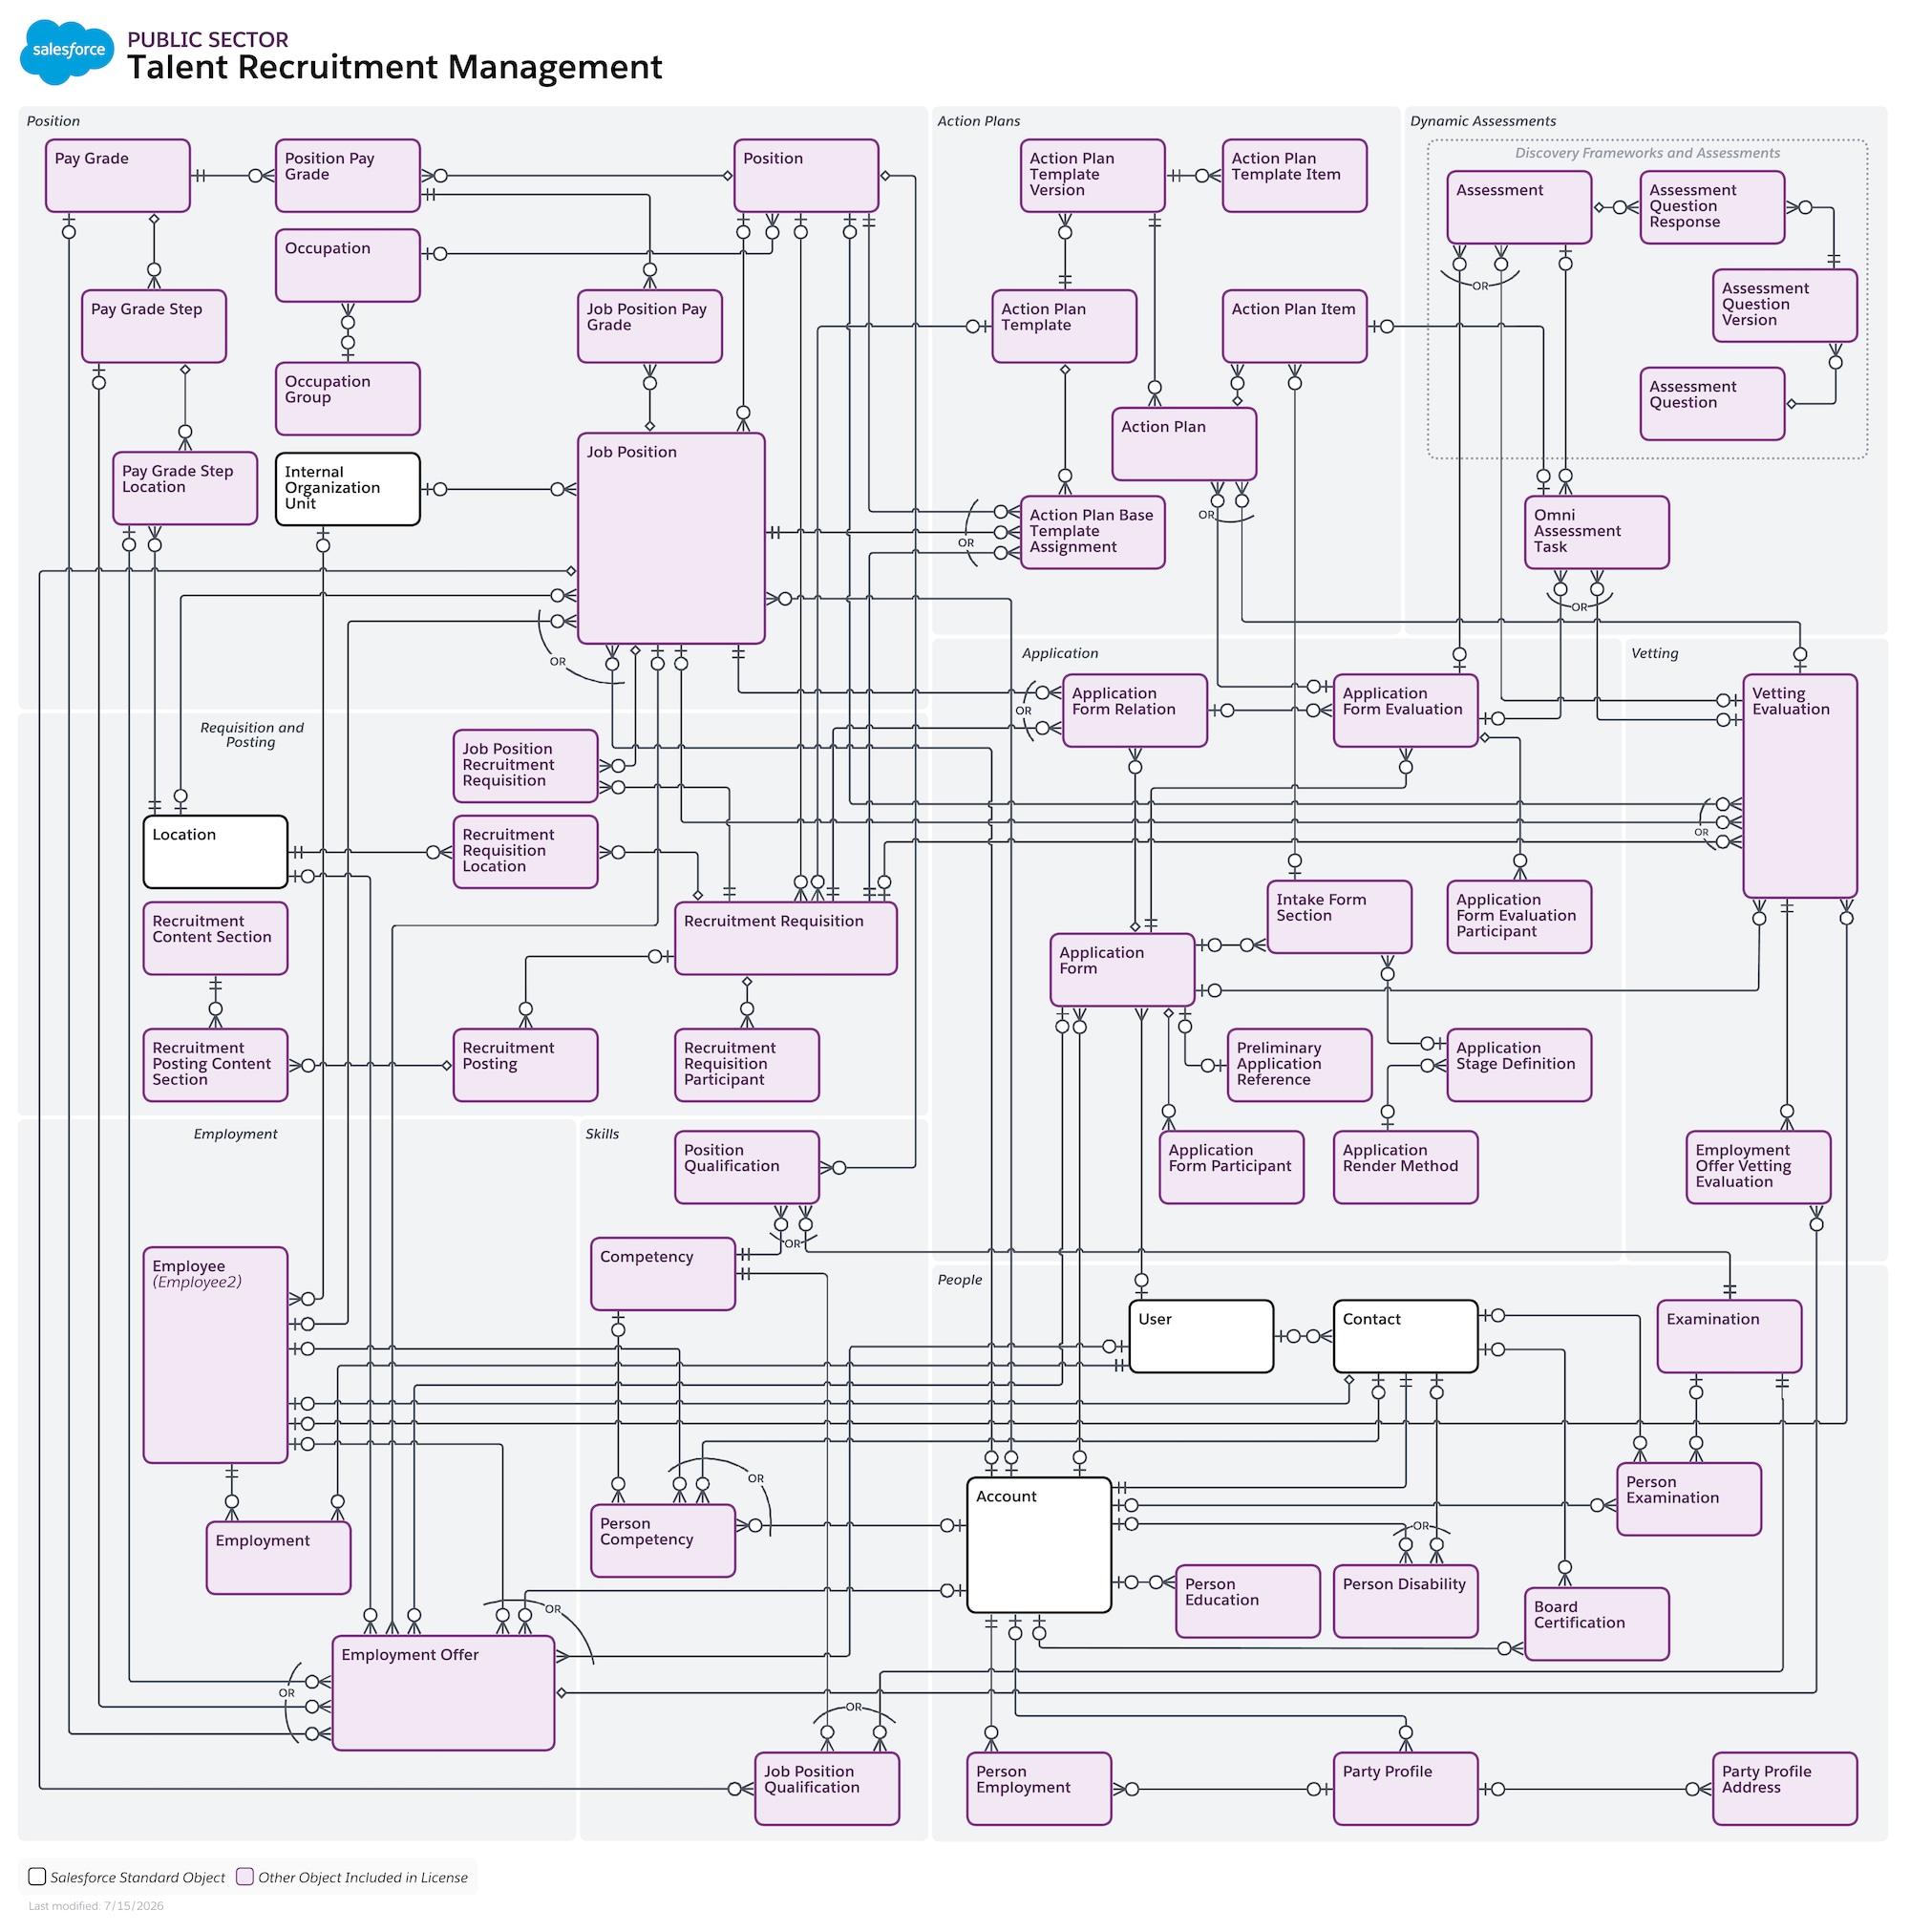The image size is (1910, 1932).
Task: Click the Position Pay Grade box
Action: 347,175
